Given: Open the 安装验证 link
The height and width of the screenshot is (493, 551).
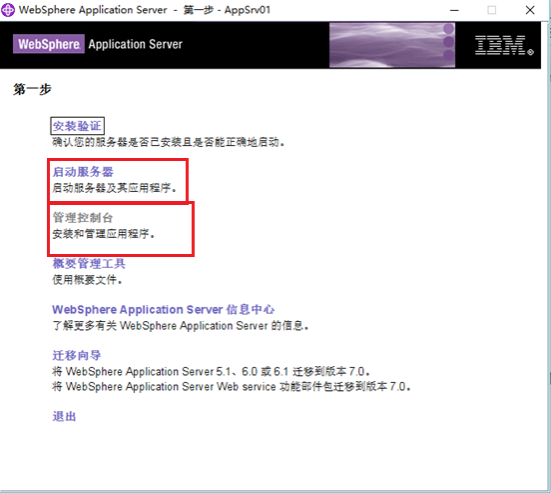Looking at the screenshot, I should pyautogui.click(x=77, y=126).
